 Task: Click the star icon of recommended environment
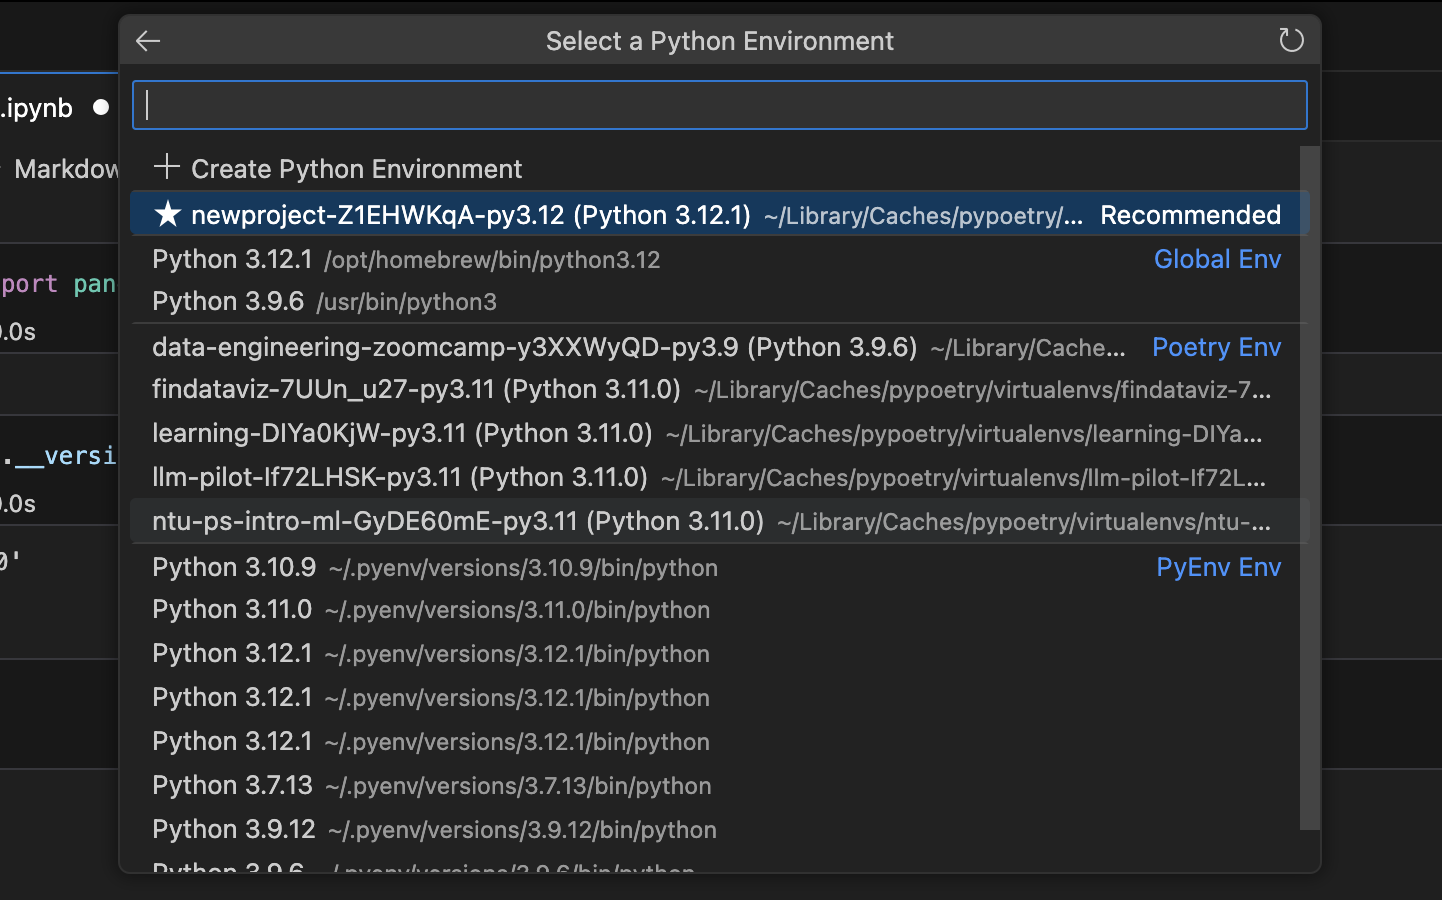[168, 214]
